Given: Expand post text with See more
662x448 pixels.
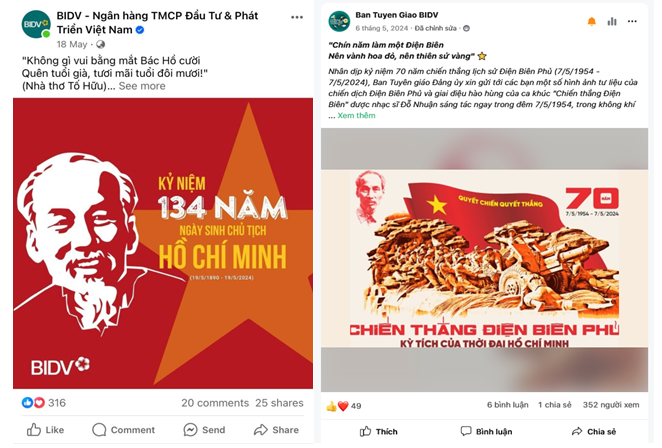Looking at the screenshot, I should click(142, 86).
